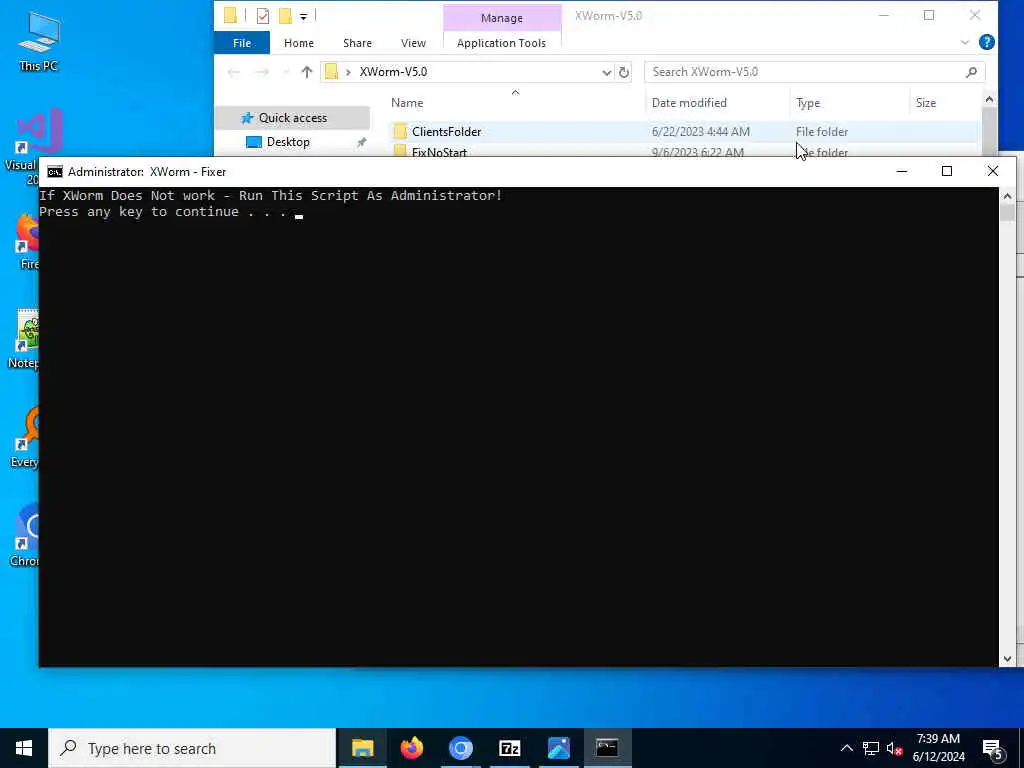Click the address bar path chevron before XWorm-V5.0
1024x768 pixels.
tap(348, 72)
